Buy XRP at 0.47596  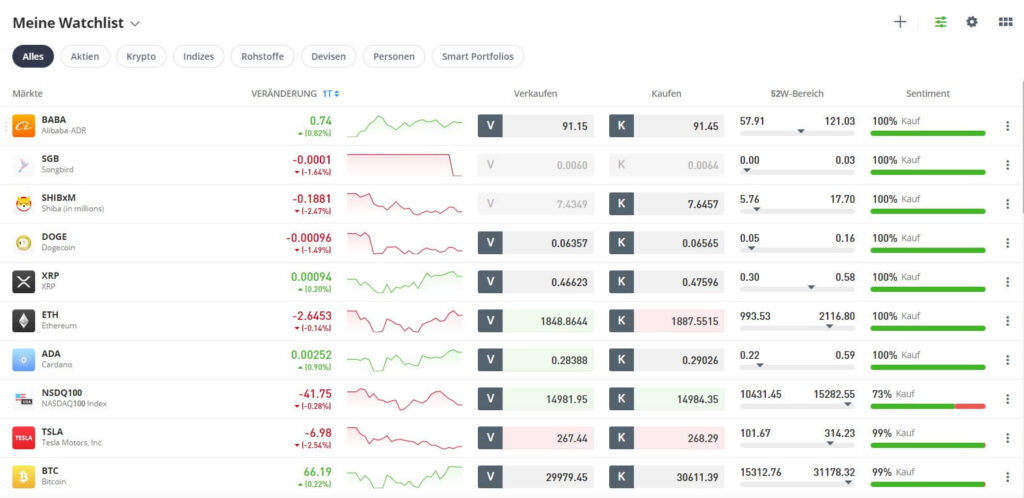tap(667, 282)
